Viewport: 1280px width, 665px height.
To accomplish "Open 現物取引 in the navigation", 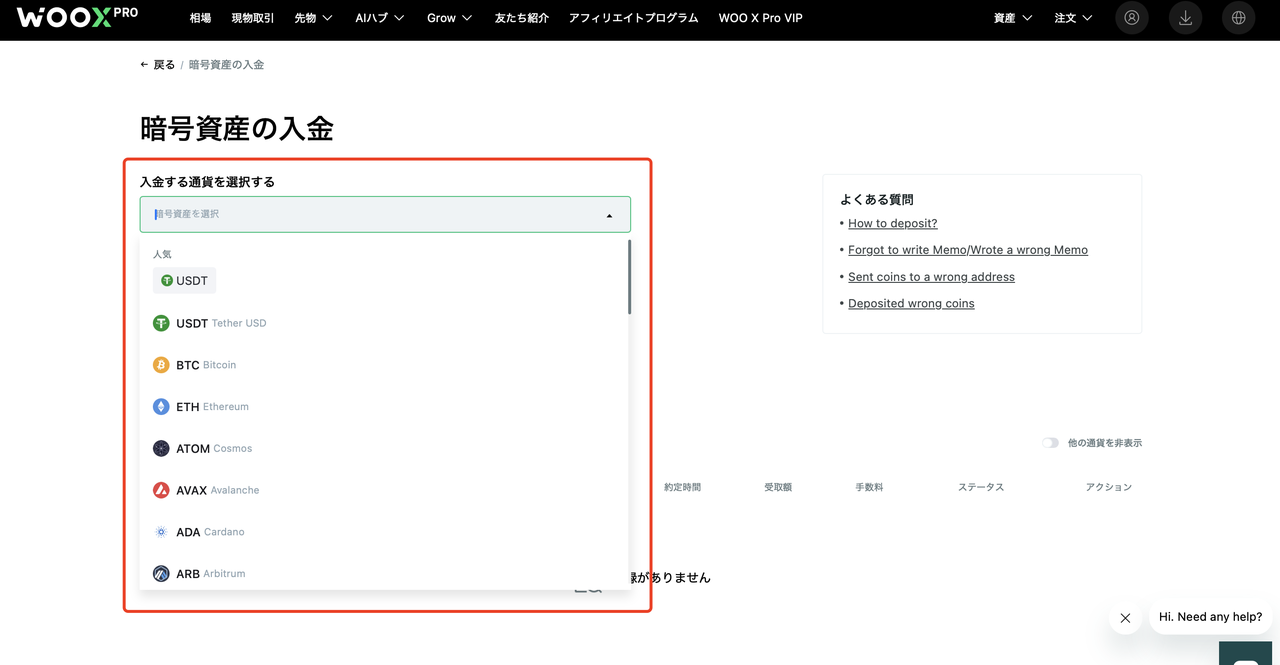I will (x=252, y=18).
